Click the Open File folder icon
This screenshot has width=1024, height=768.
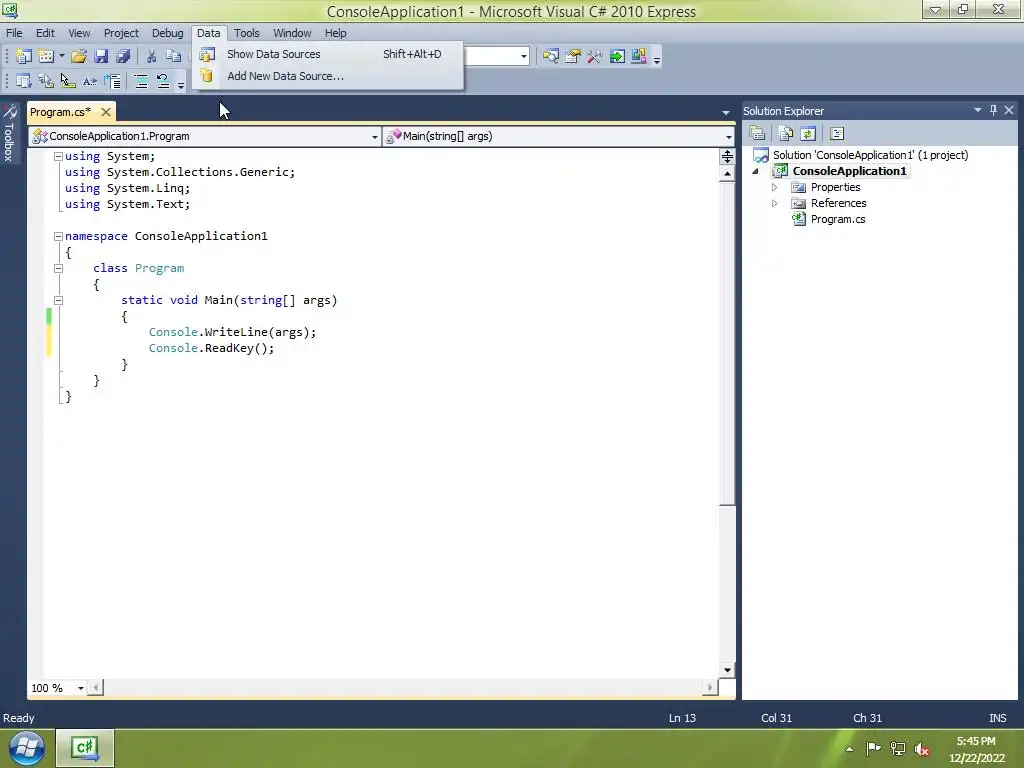[x=79, y=57]
